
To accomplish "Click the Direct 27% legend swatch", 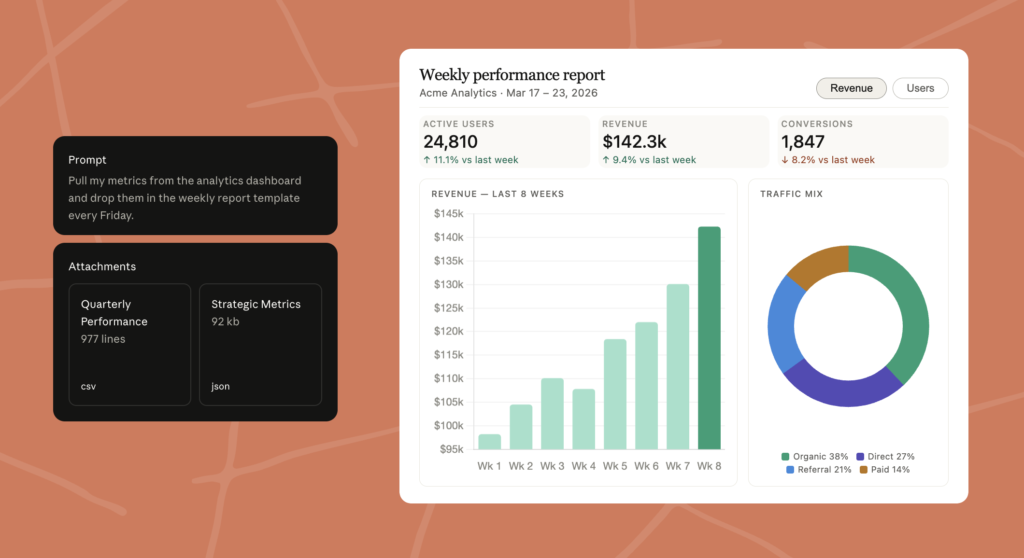I will pyautogui.click(x=860, y=457).
